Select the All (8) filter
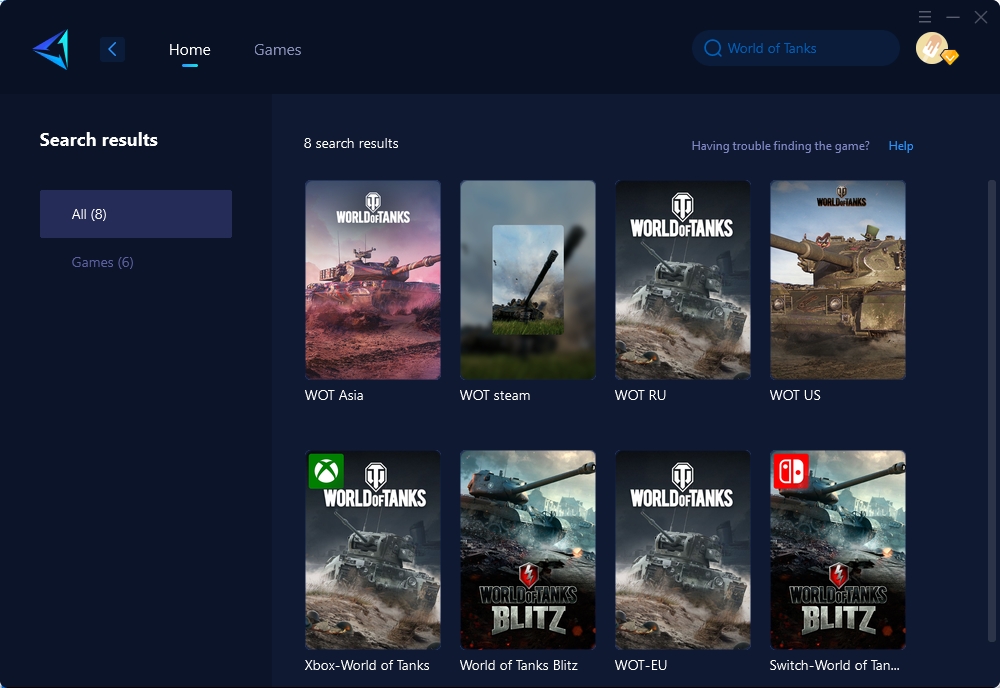 point(136,214)
